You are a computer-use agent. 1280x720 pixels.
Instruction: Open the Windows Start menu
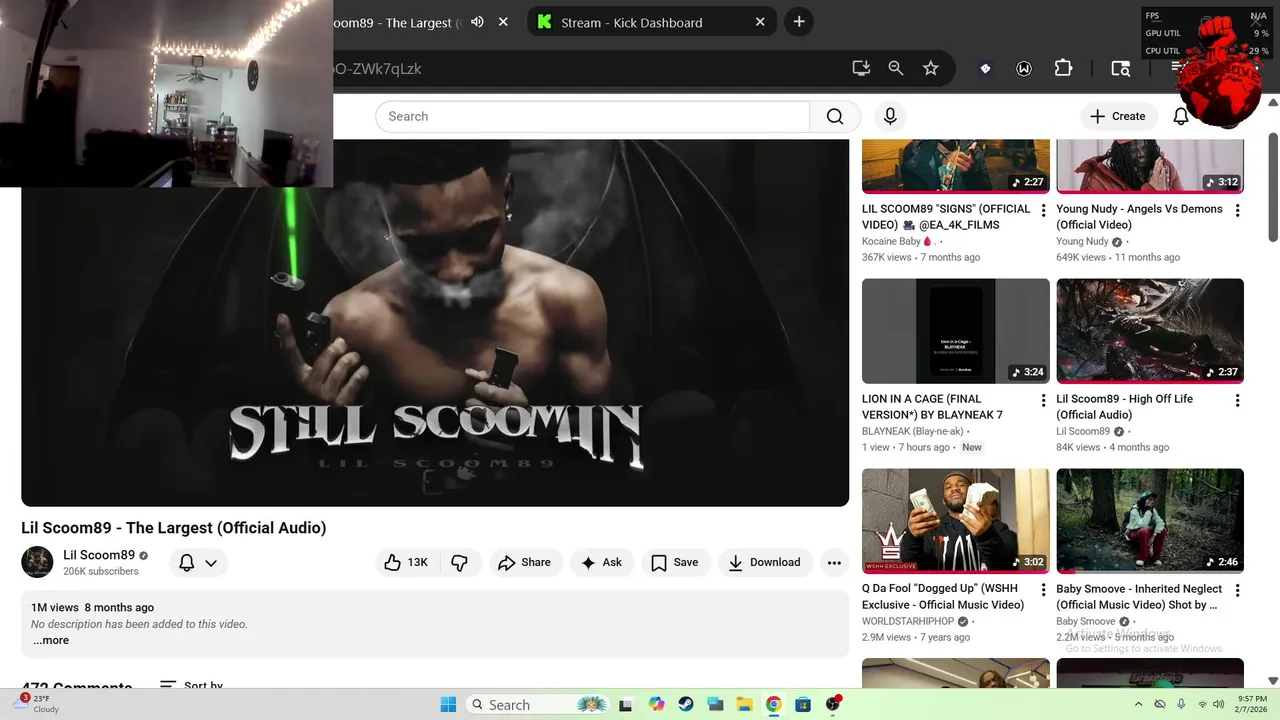coord(448,704)
